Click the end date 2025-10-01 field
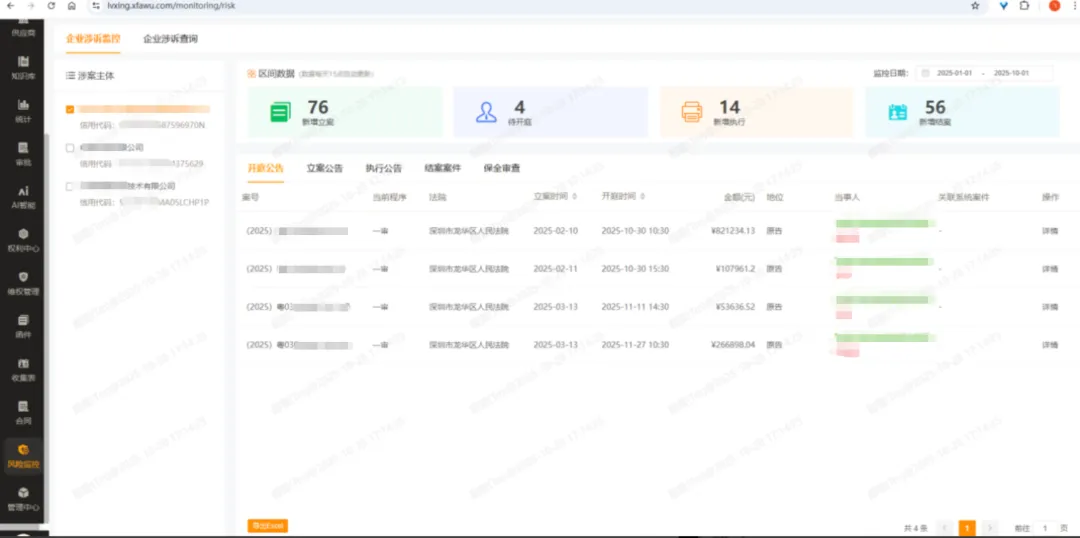This screenshot has width=1080, height=538. click(1011, 73)
